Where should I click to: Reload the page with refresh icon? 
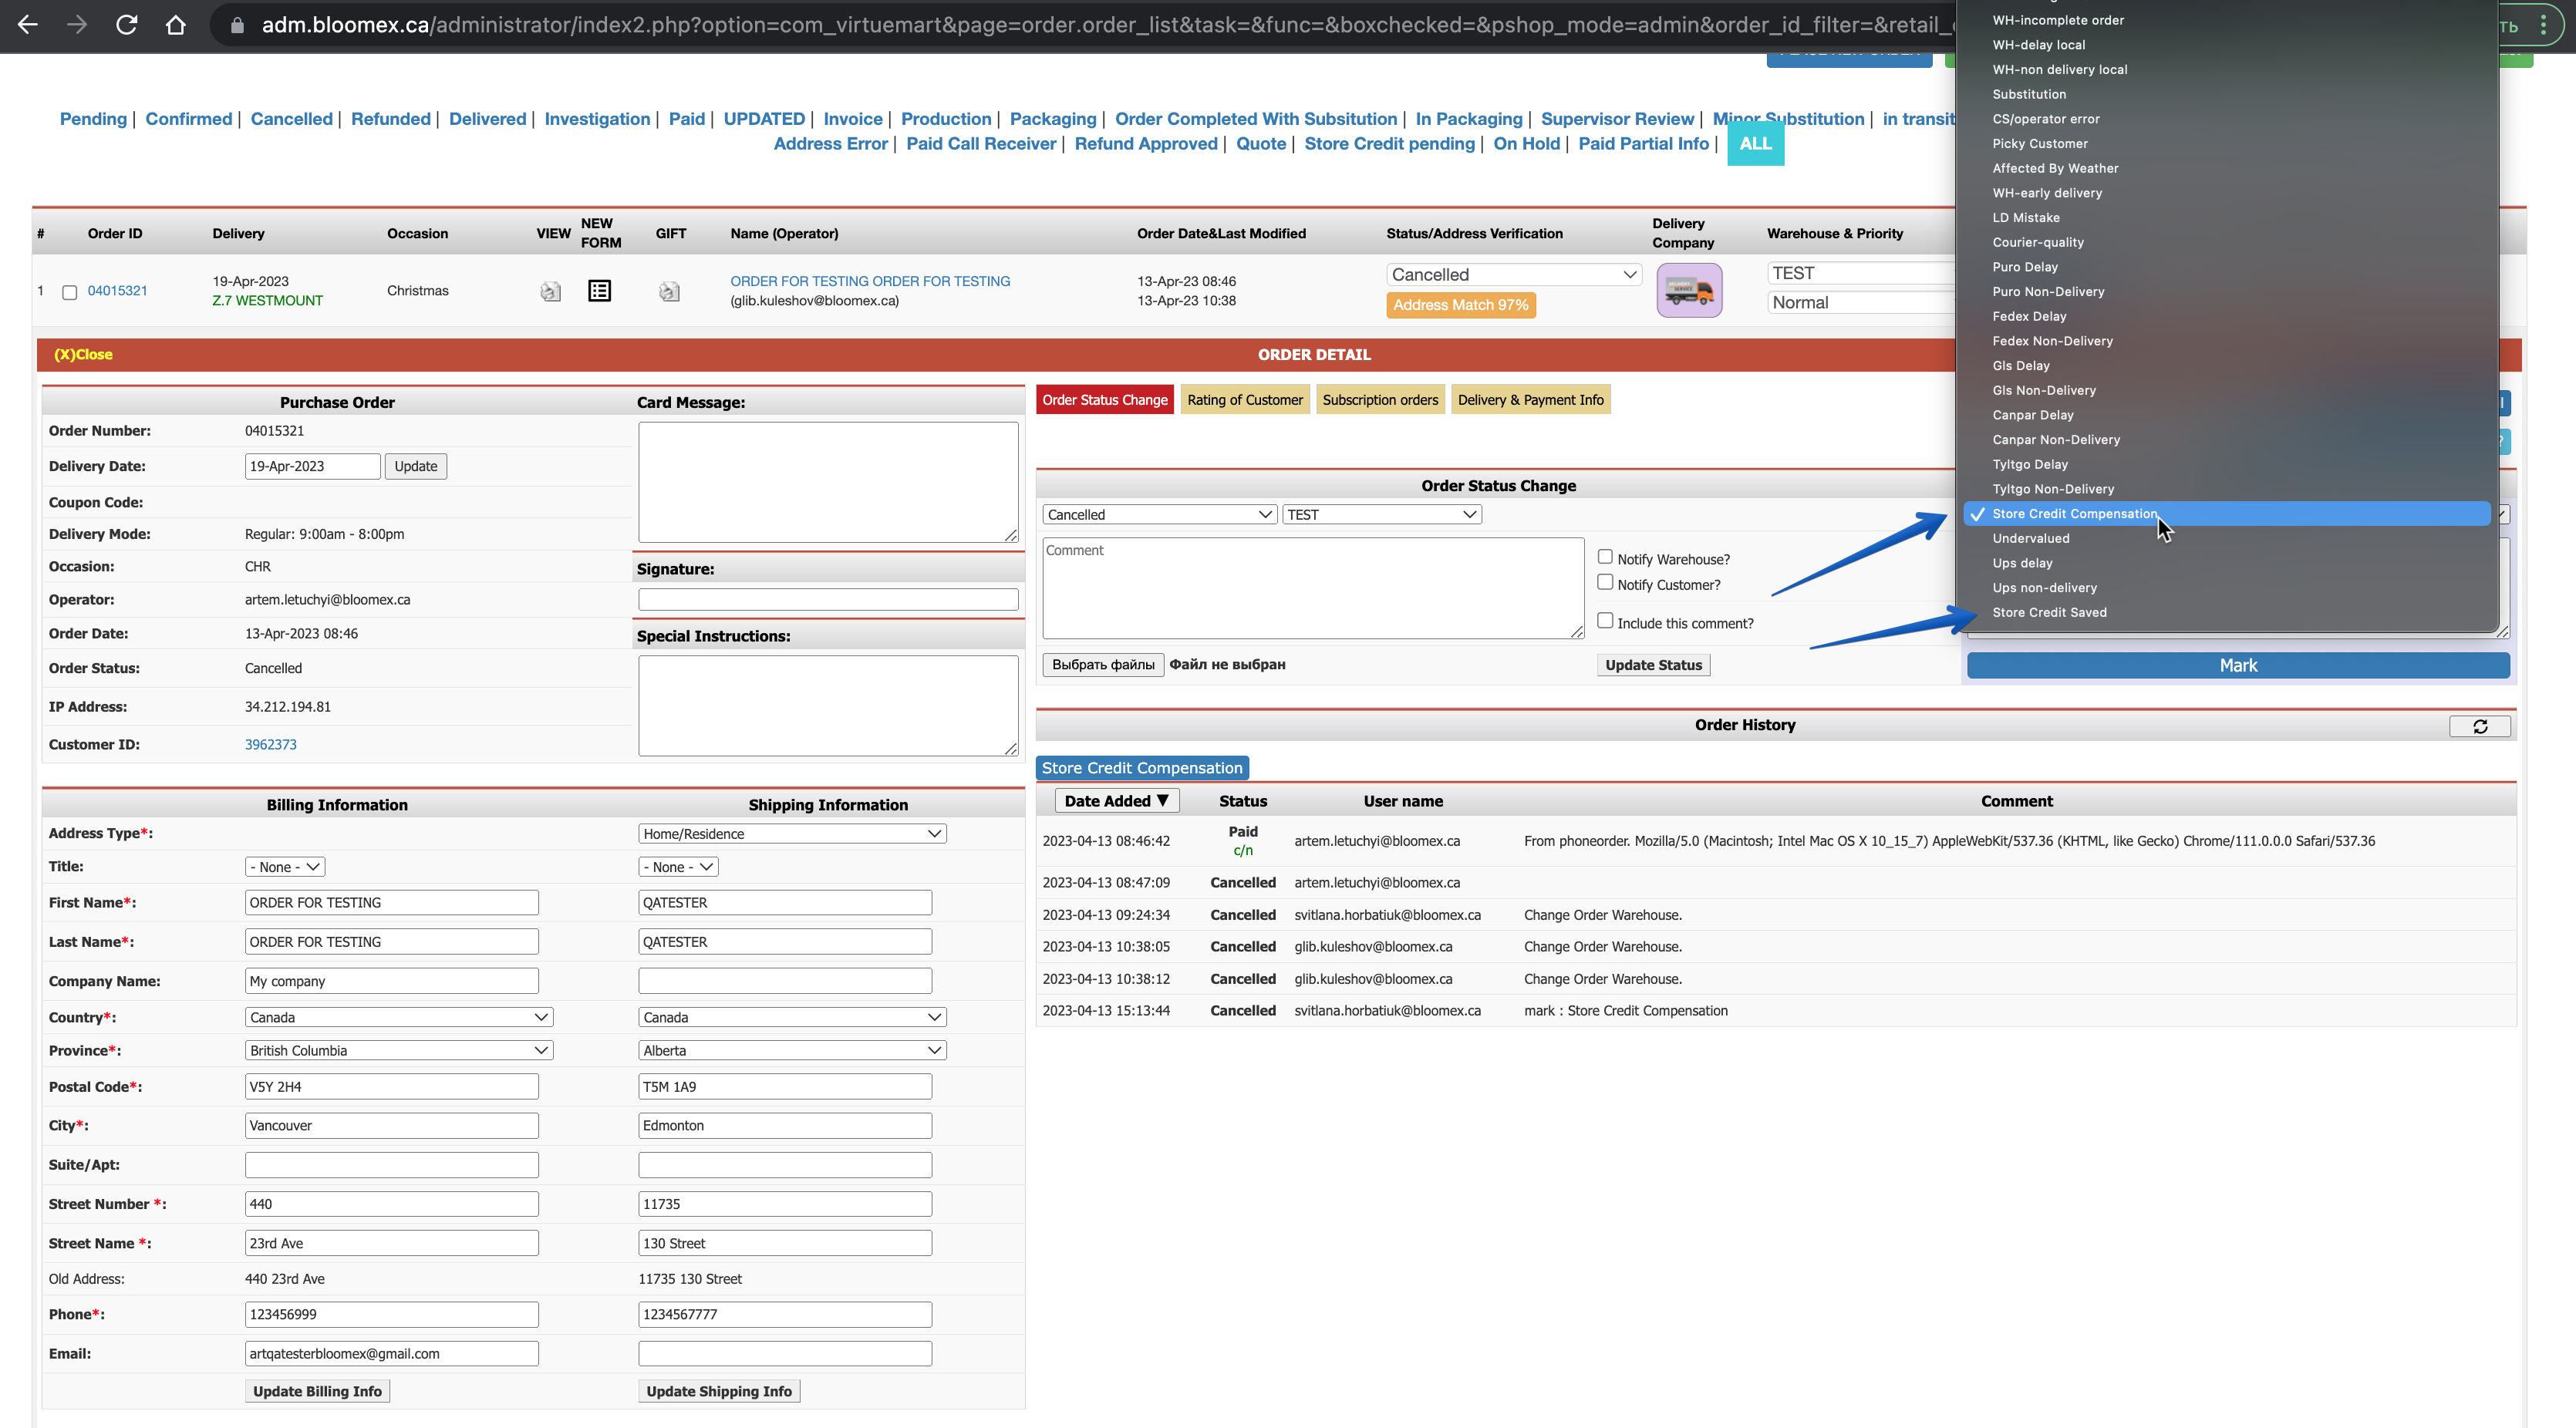(126, 24)
